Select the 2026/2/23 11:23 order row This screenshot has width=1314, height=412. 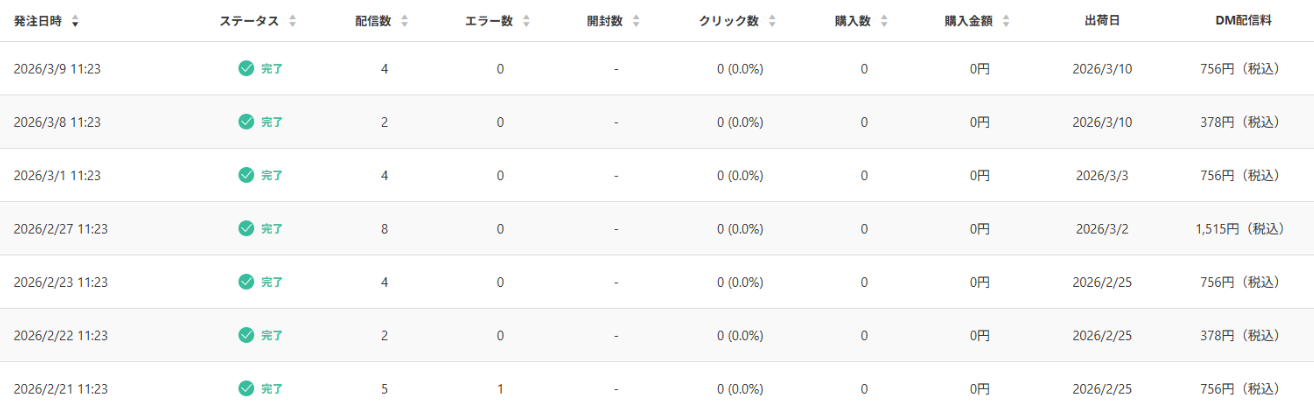point(60,282)
